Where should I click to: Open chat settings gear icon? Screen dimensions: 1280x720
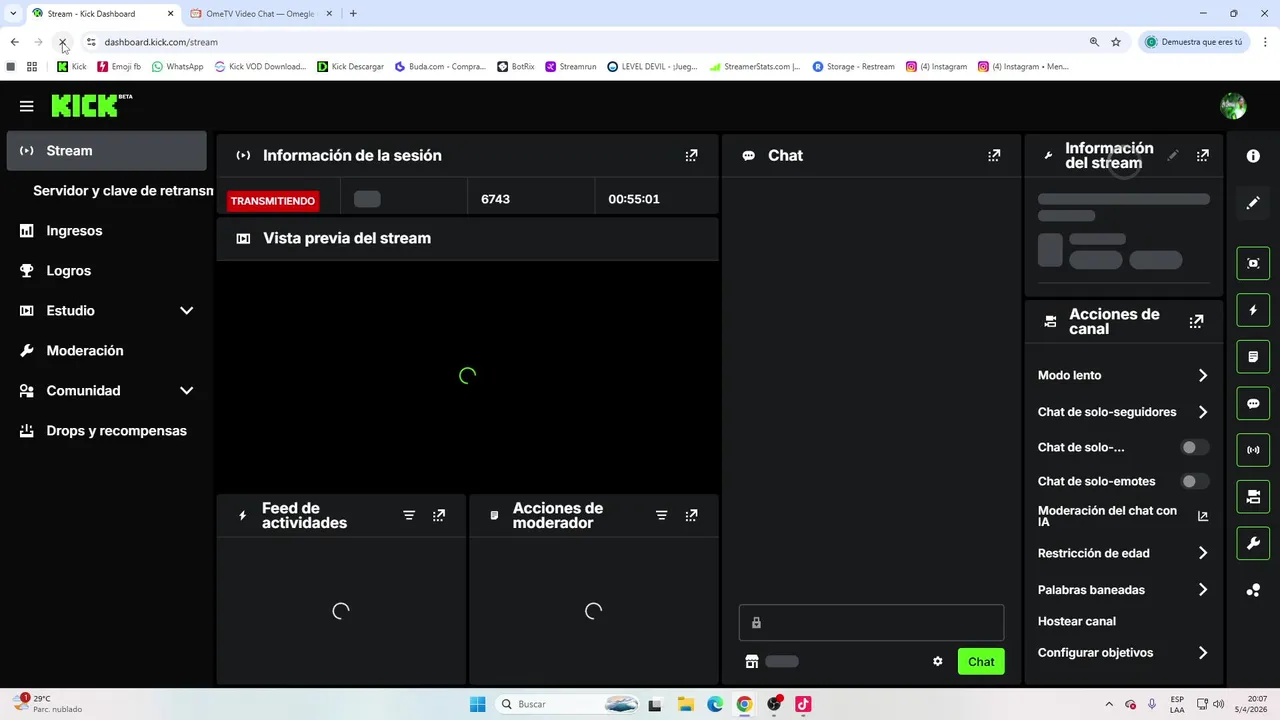(938, 661)
